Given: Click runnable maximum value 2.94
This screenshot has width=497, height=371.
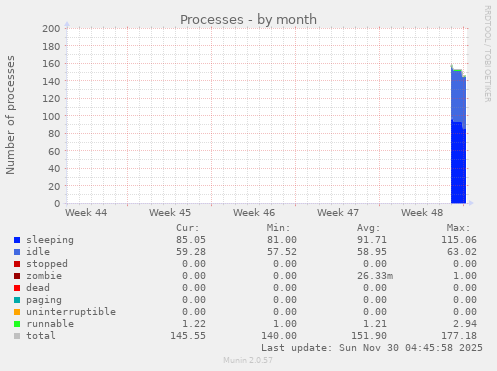Looking at the screenshot, I should pos(465,324).
